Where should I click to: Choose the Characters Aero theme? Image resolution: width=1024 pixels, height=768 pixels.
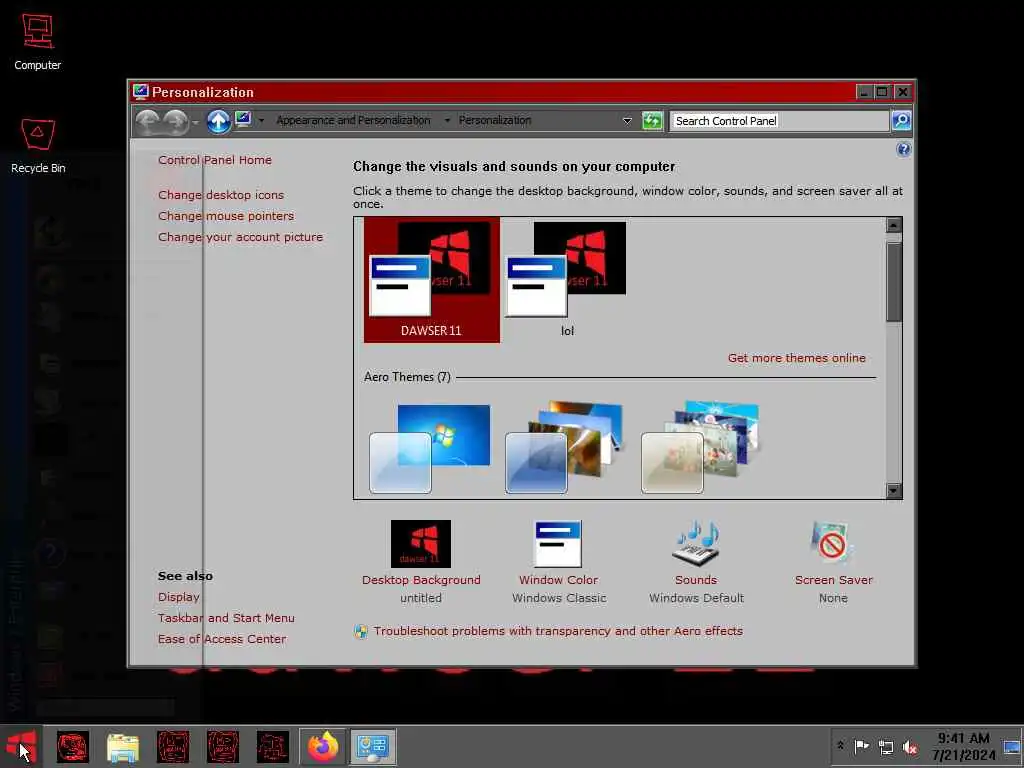[701, 448]
